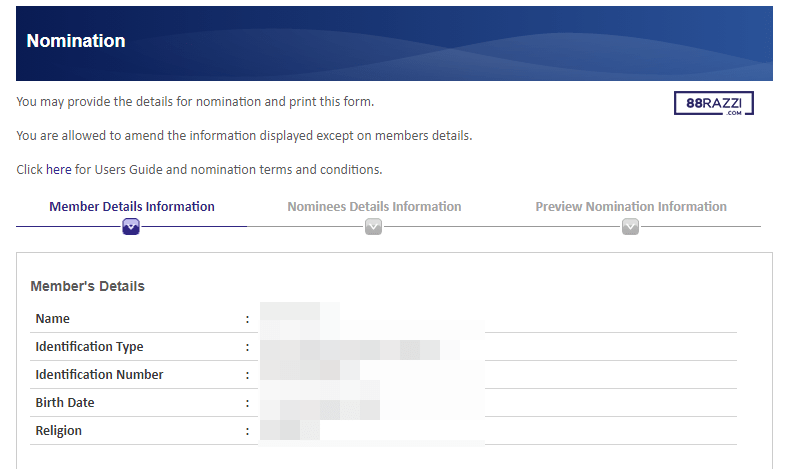Screen dimensions: 786x469
Task: Click the gray chevron under Preview Nomination
Action: click(630, 226)
